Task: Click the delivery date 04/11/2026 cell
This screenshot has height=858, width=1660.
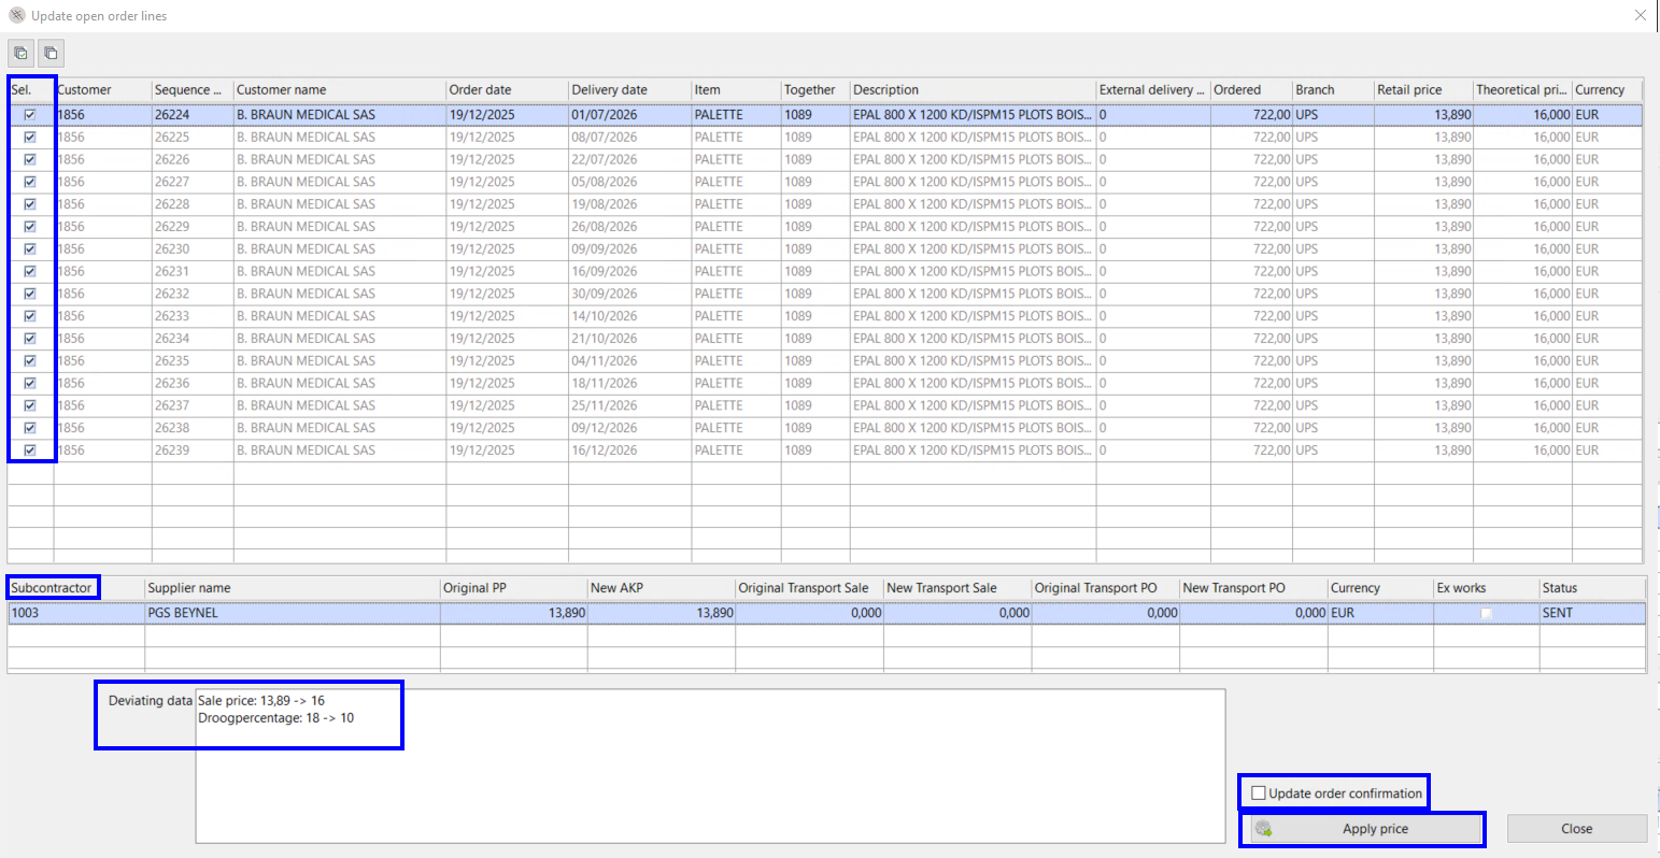Action: (x=630, y=361)
